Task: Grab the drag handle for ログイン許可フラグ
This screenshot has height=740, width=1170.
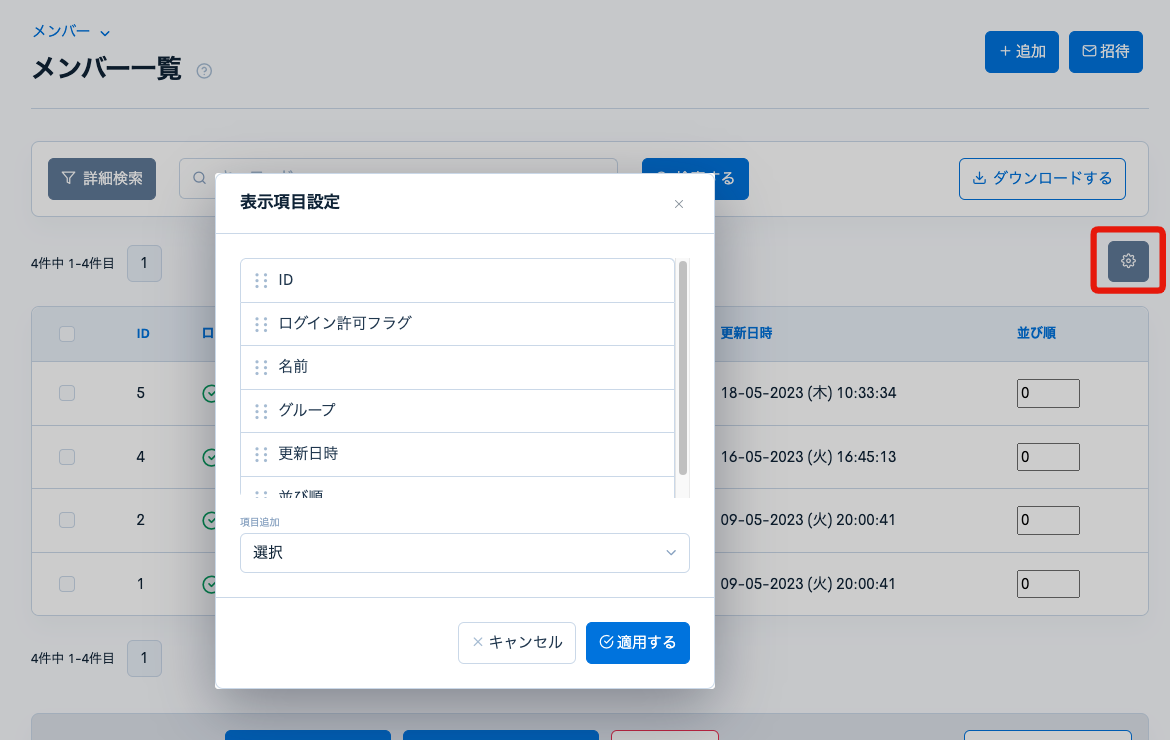Action: [x=261, y=324]
